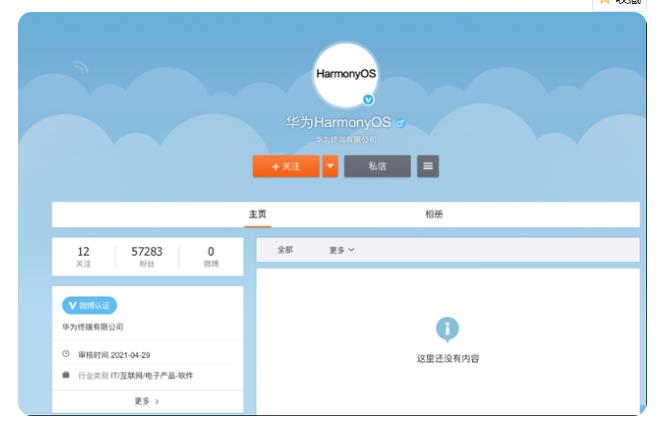This screenshot has width=659, height=431.
Task: Expand the 更多 dropdown in the feed filter bar
Action: coord(342,250)
